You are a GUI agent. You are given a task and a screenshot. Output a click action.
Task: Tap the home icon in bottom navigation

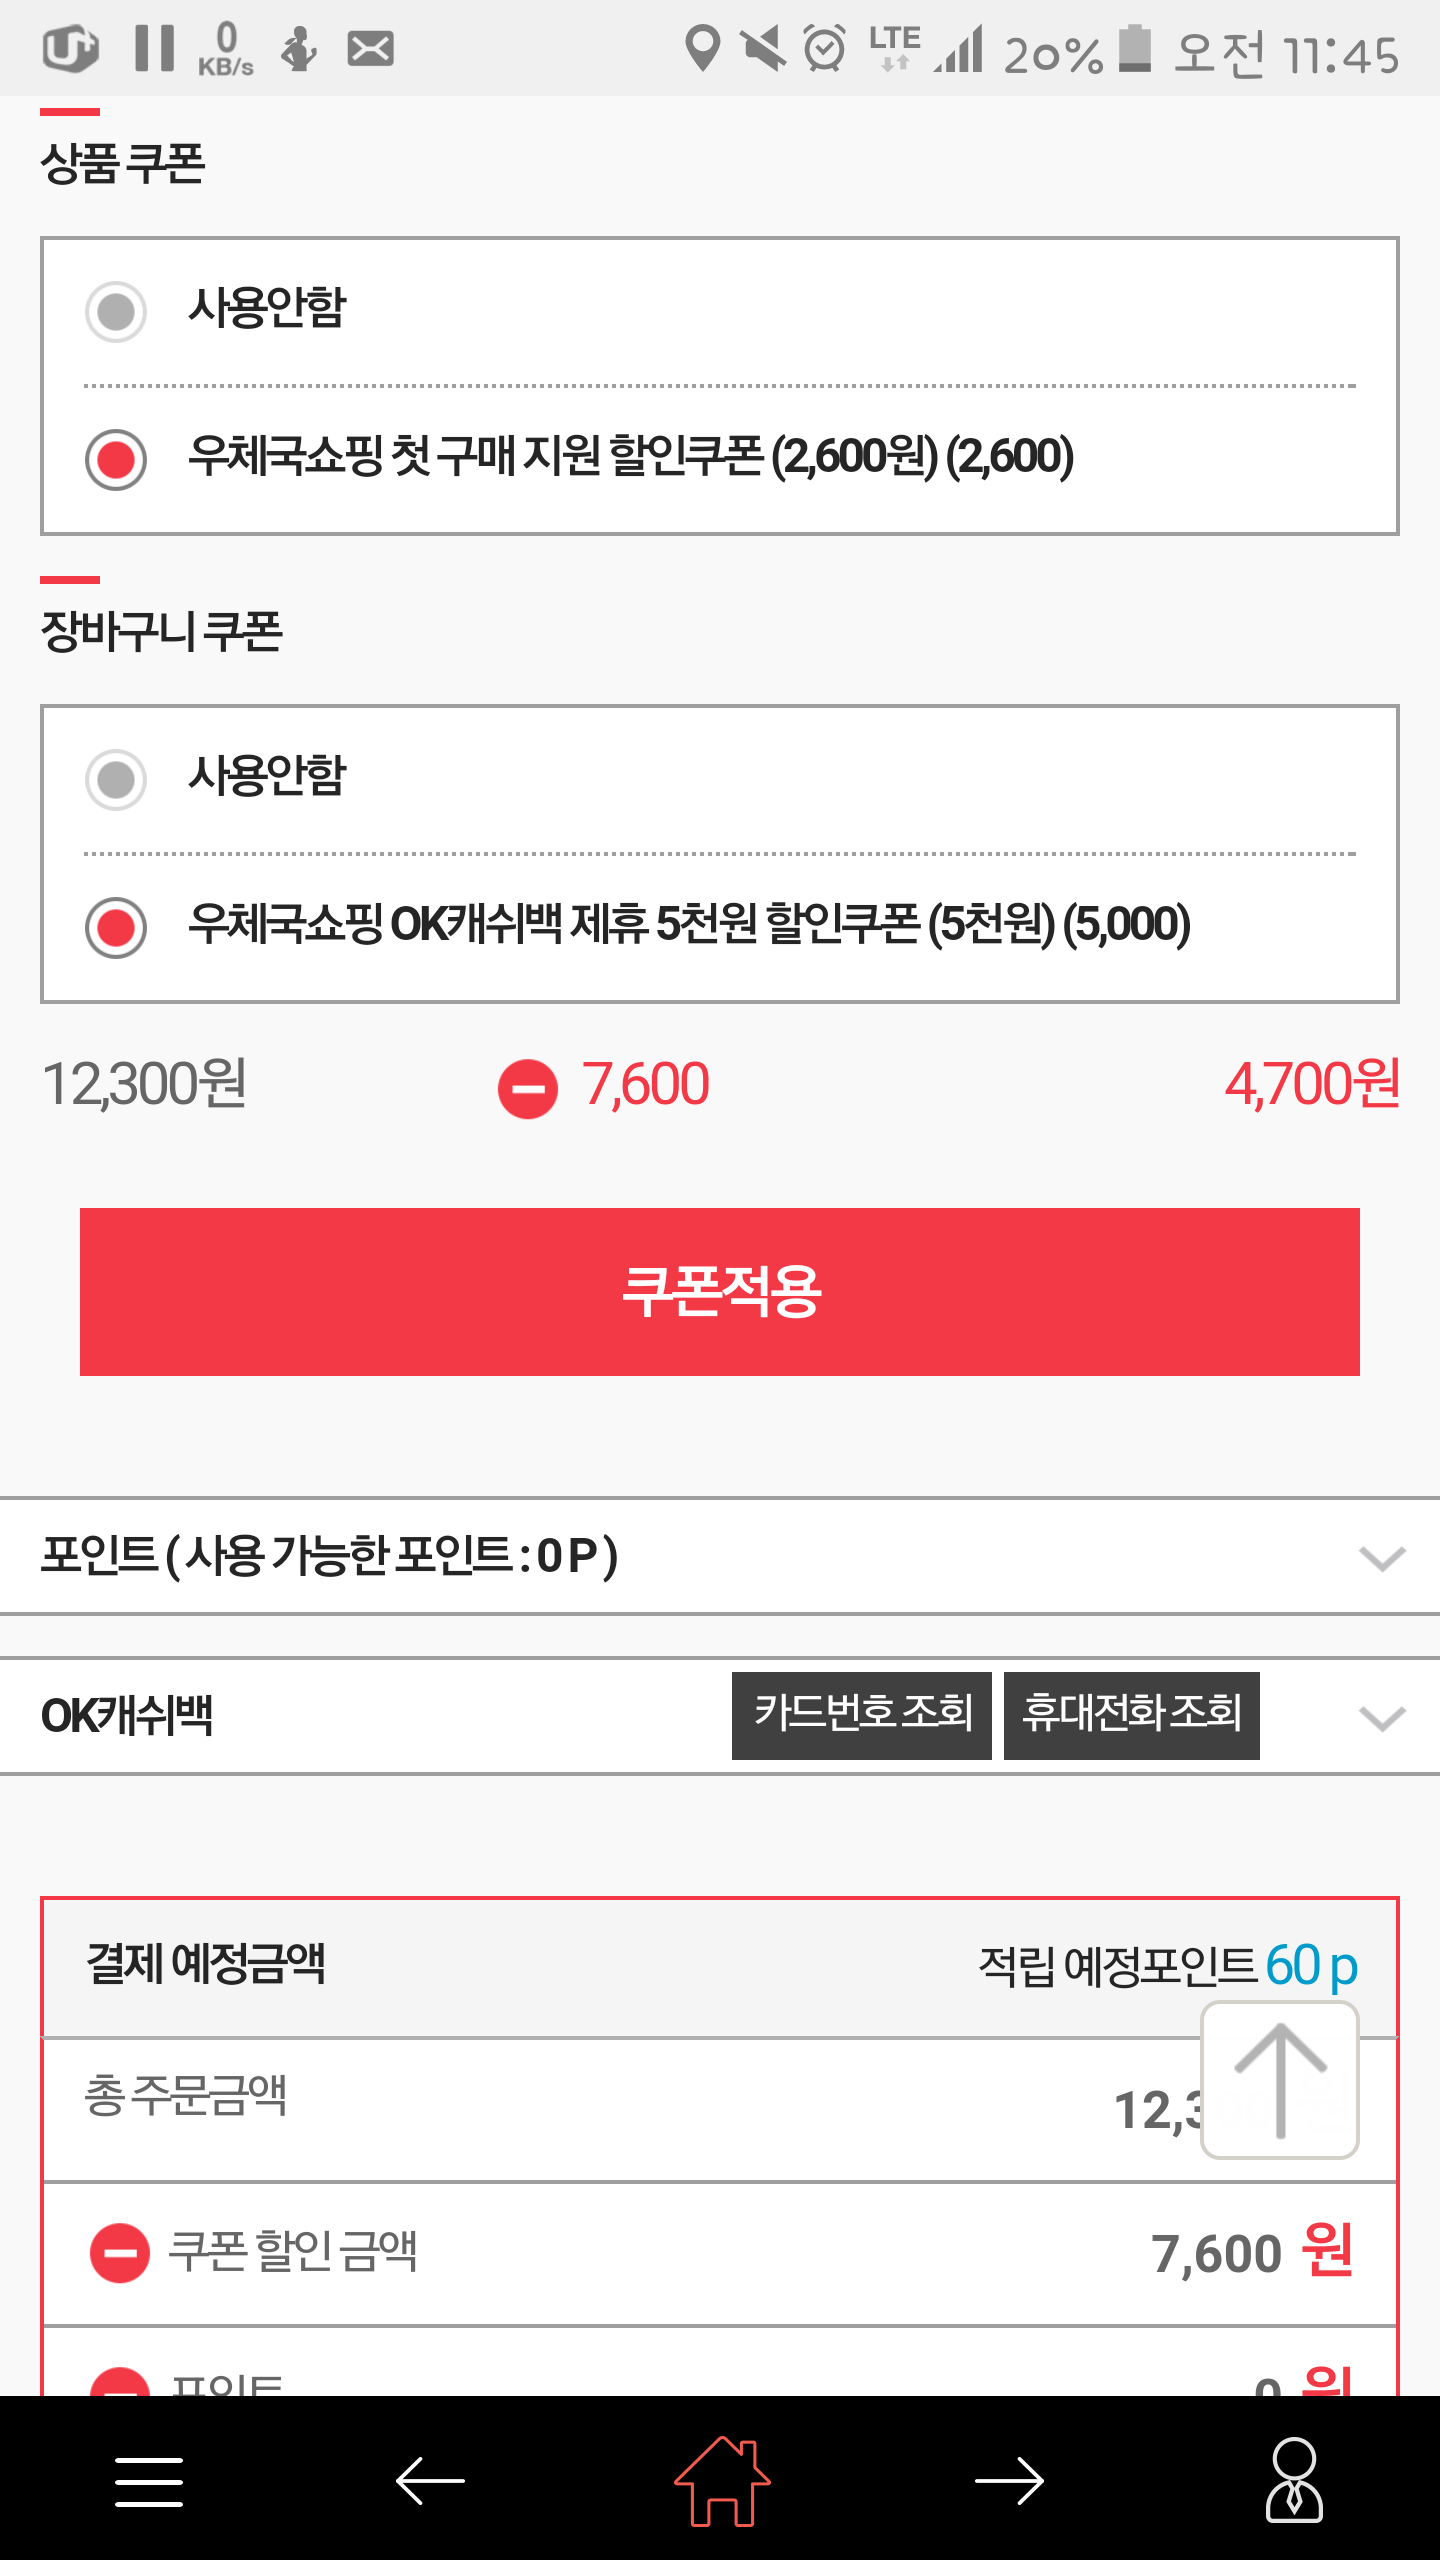click(722, 2480)
